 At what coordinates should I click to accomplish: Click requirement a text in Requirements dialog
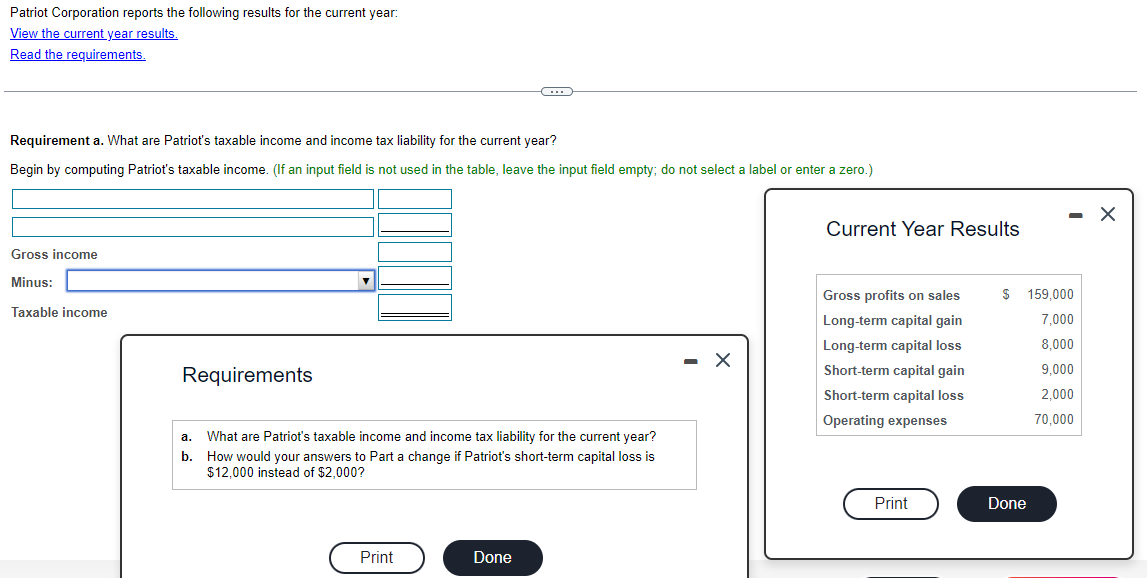(x=432, y=437)
